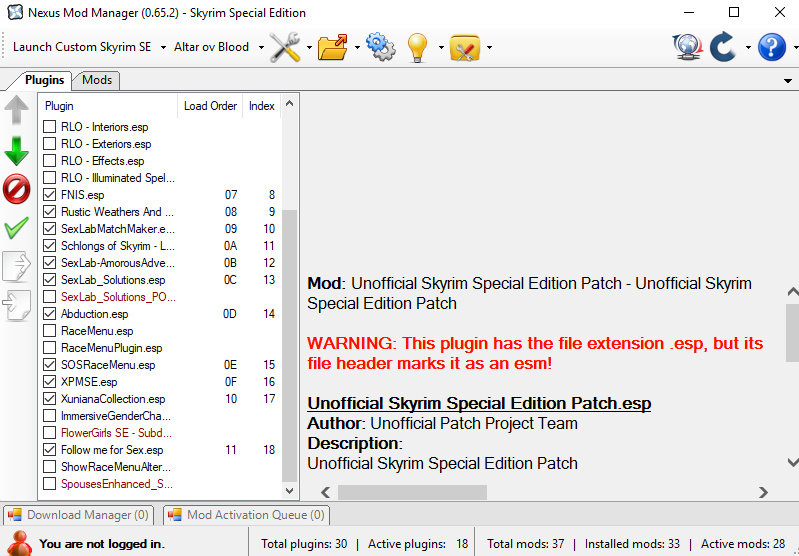Toggle SOSRaceMenu.esp checkbox
799x556 pixels.
[x=49, y=365]
